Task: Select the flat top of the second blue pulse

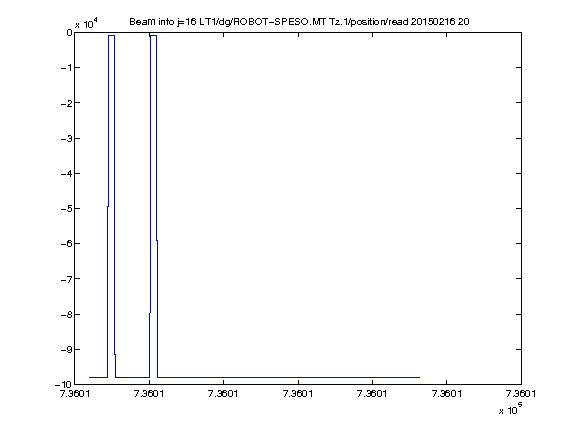Action: (x=154, y=36)
